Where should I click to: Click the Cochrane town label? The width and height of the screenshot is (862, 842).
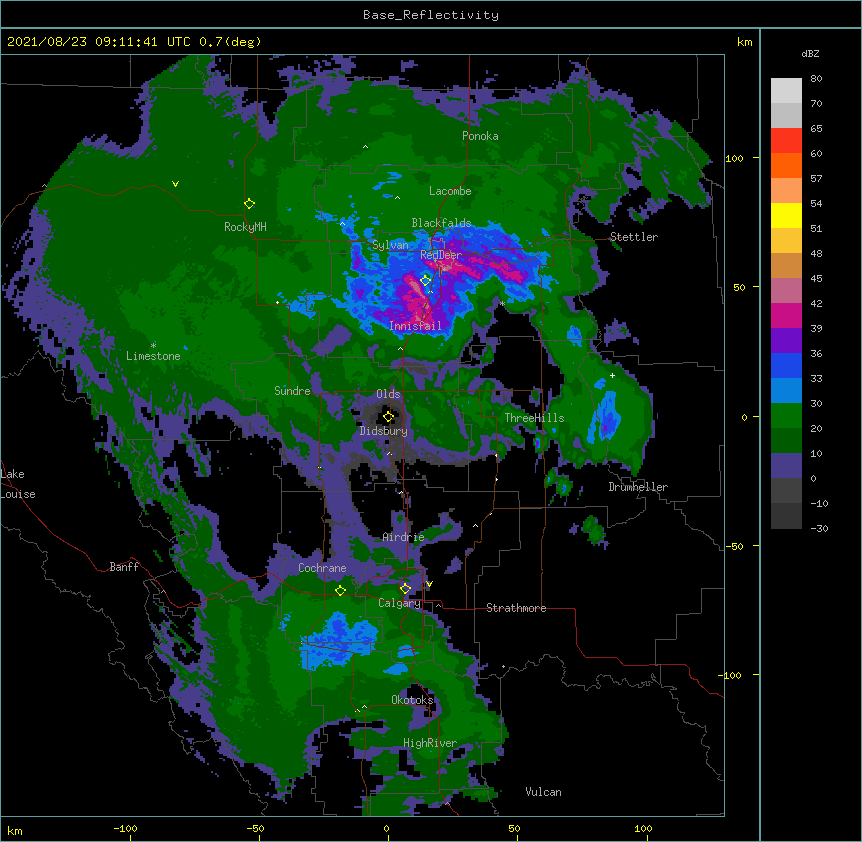(x=322, y=568)
